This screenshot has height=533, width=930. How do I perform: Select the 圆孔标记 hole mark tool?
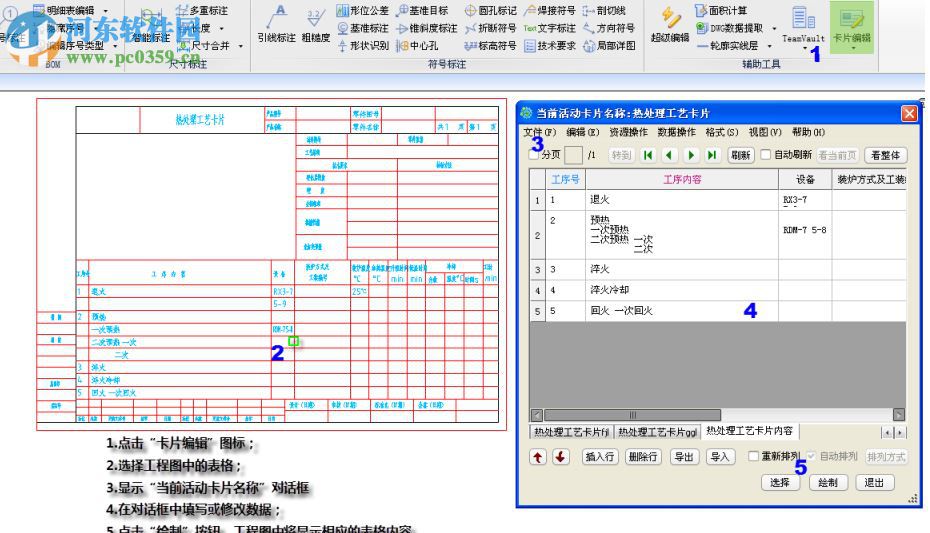coord(491,10)
